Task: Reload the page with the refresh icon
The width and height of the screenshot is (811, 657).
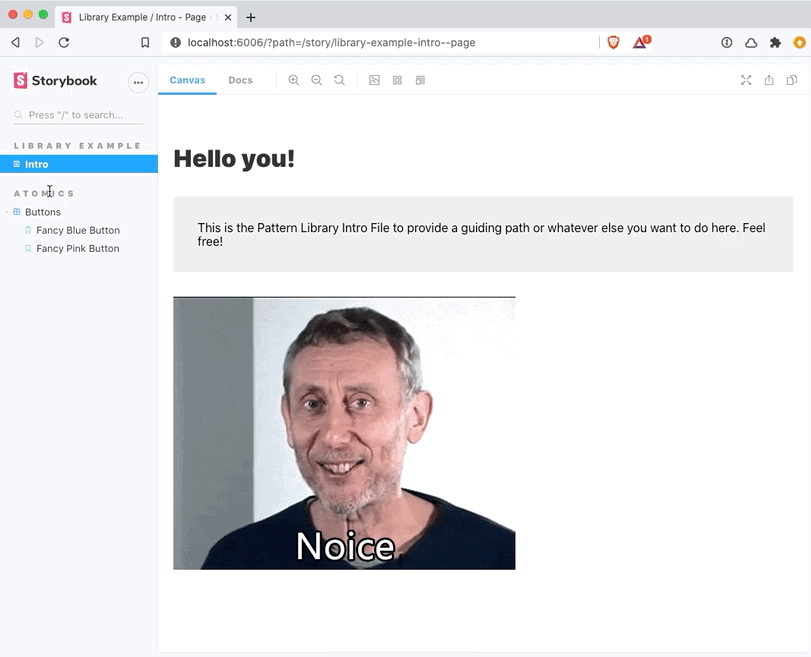Action: coord(64,42)
